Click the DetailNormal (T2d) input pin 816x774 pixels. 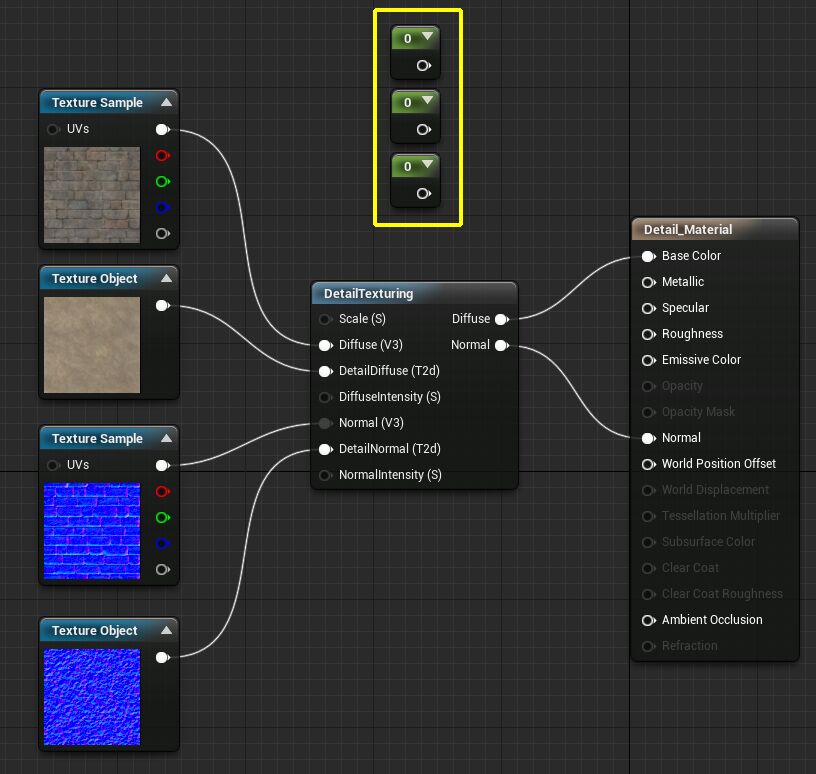[x=326, y=449]
